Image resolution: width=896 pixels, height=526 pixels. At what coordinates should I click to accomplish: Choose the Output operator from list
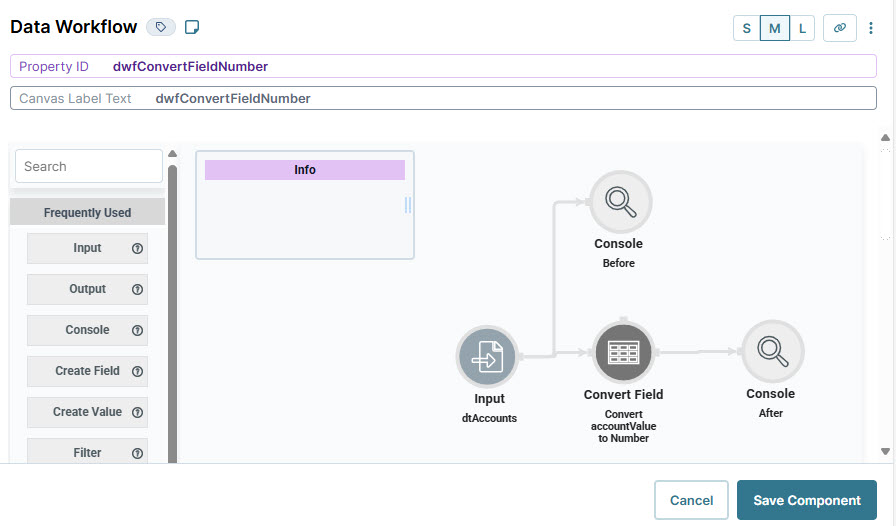pyautogui.click(x=87, y=289)
